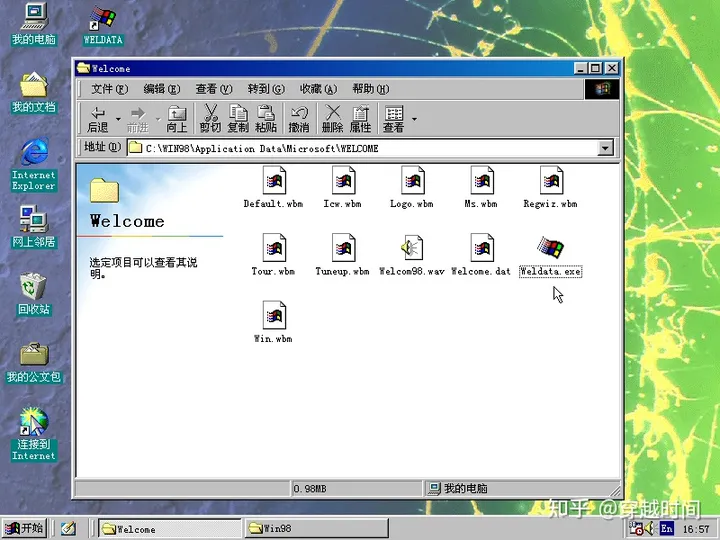Select the Welcome.dat file icon
This screenshot has width=720, height=540.
coord(482,248)
